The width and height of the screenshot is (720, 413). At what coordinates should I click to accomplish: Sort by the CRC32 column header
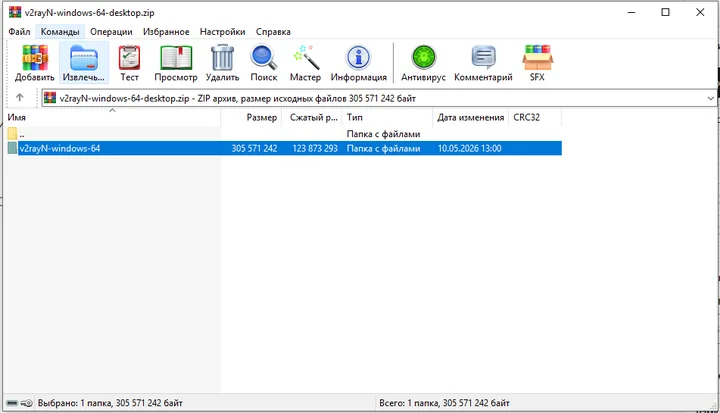[x=534, y=118]
